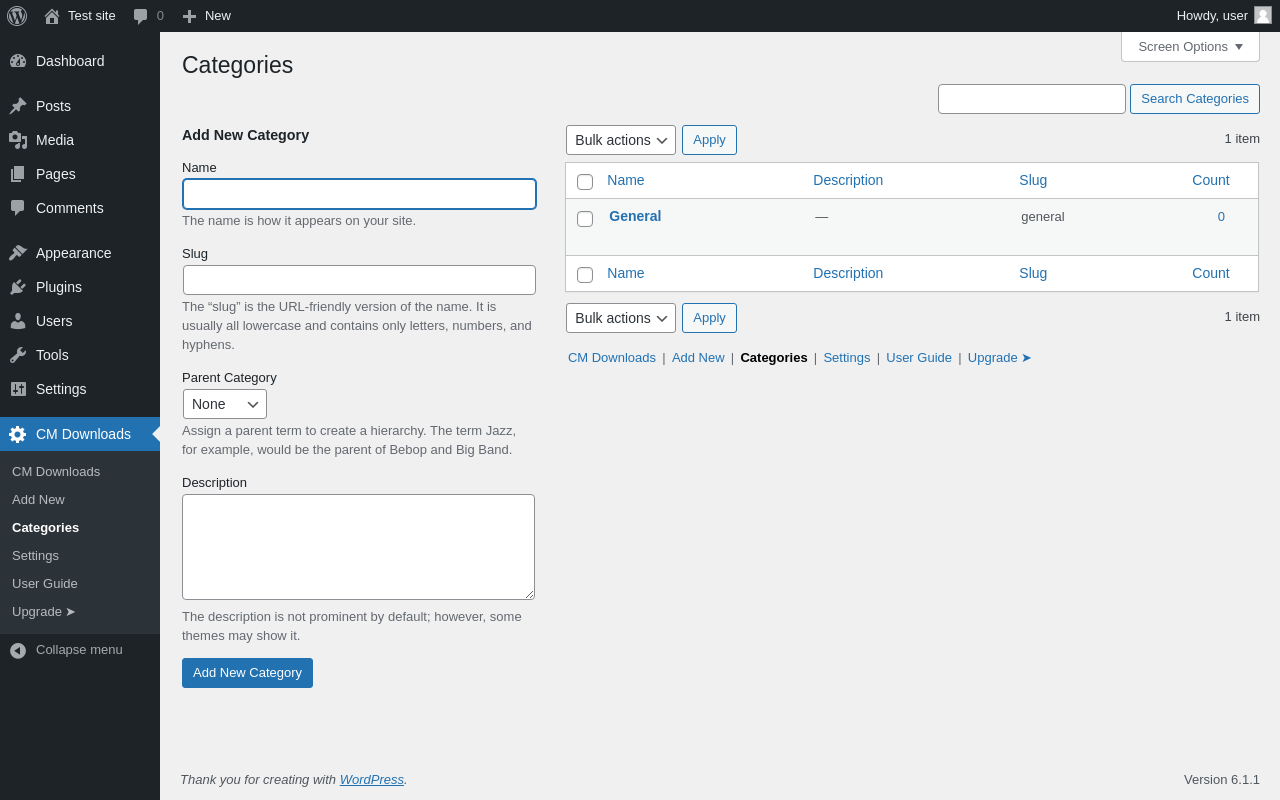Click the Appearance paintbrush icon

pyautogui.click(x=18, y=253)
